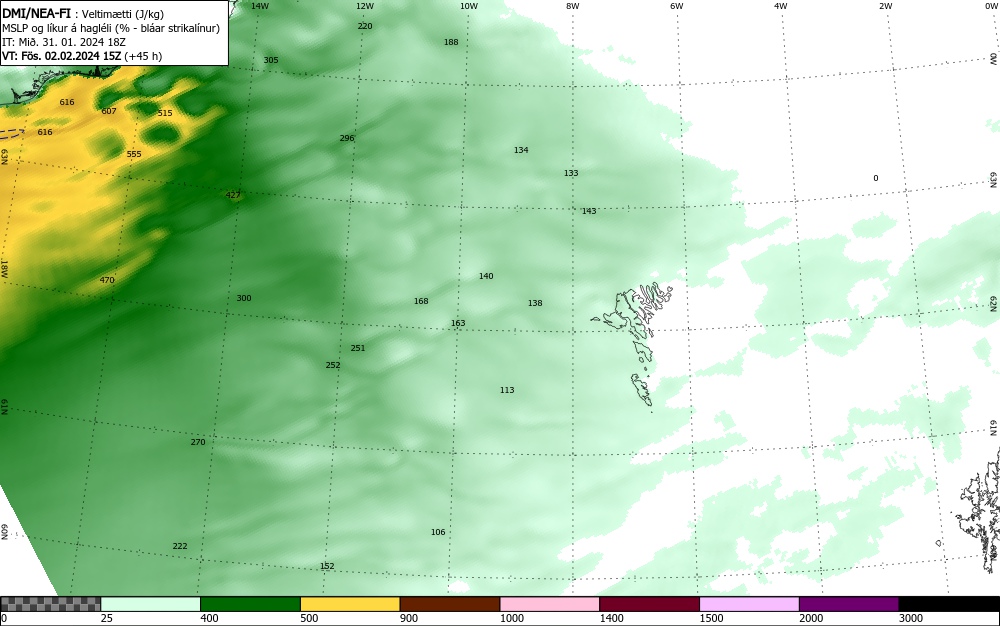Select the 12W longitude label
This screenshot has width=1000, height=626.
365,6
